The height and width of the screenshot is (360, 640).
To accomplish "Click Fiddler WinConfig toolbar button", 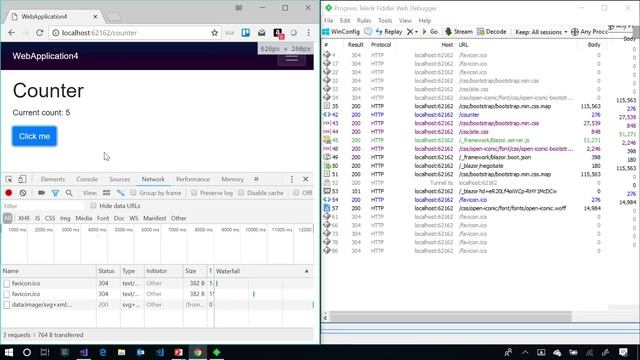I will [x=341, y=31].
